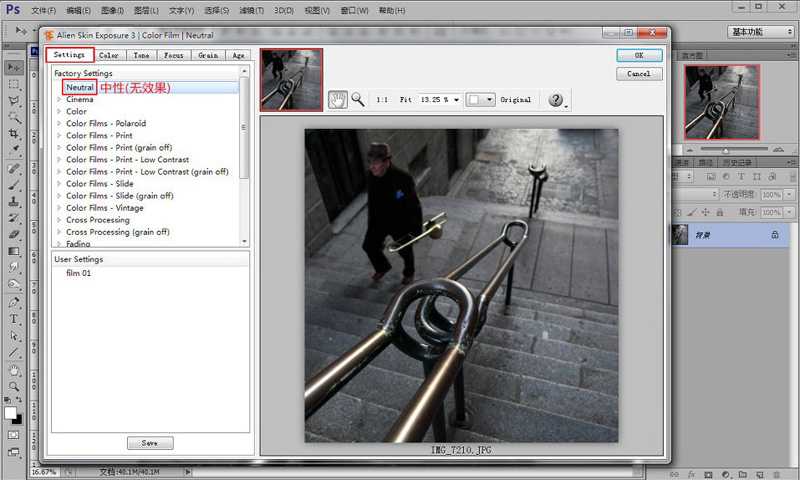
Task: Select Color Films - Slide preset group
Action: [99, 184]
